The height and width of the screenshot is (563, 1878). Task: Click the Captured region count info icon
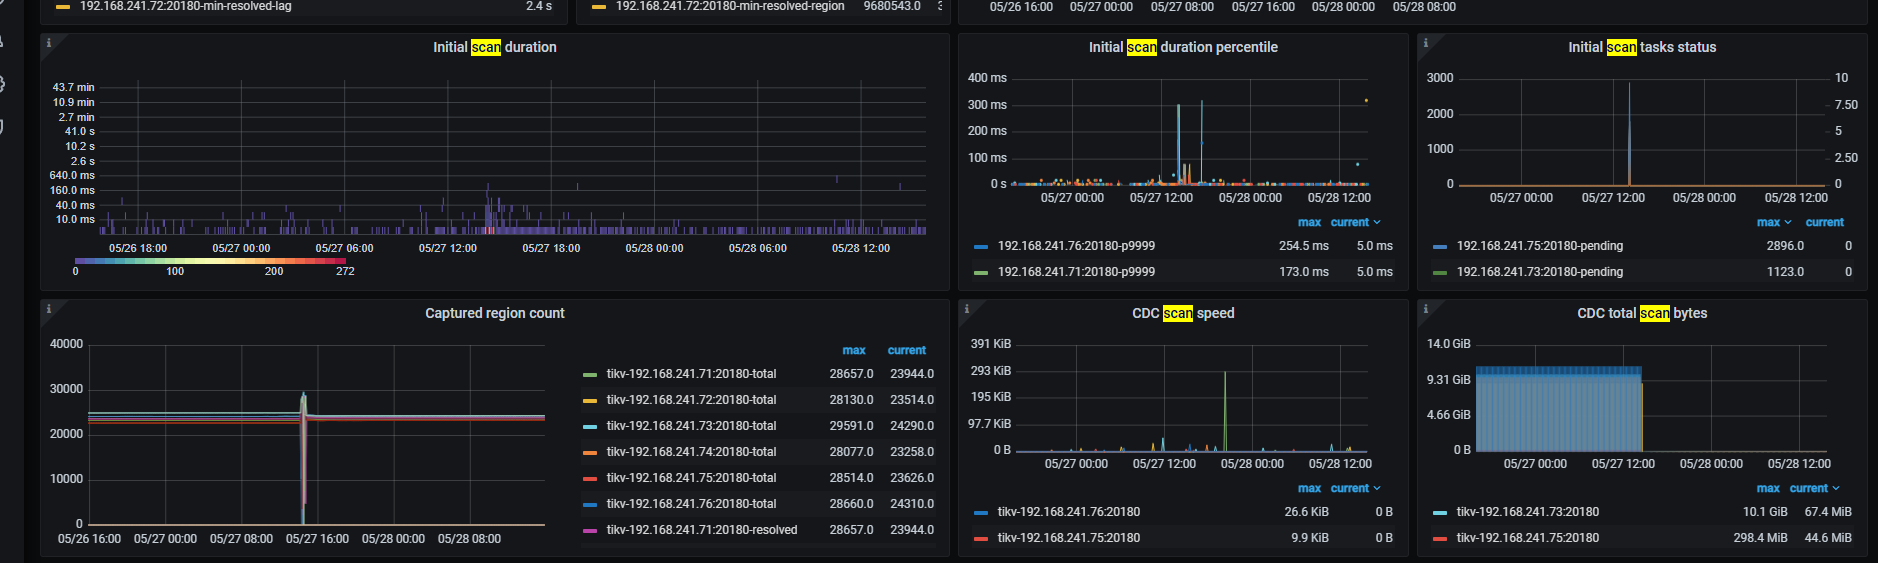click(x=49, y=309)
